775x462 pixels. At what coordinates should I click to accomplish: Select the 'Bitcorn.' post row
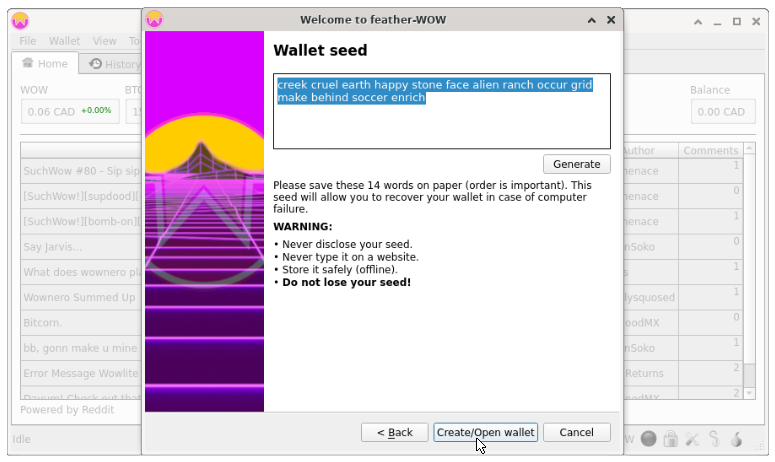82,323
